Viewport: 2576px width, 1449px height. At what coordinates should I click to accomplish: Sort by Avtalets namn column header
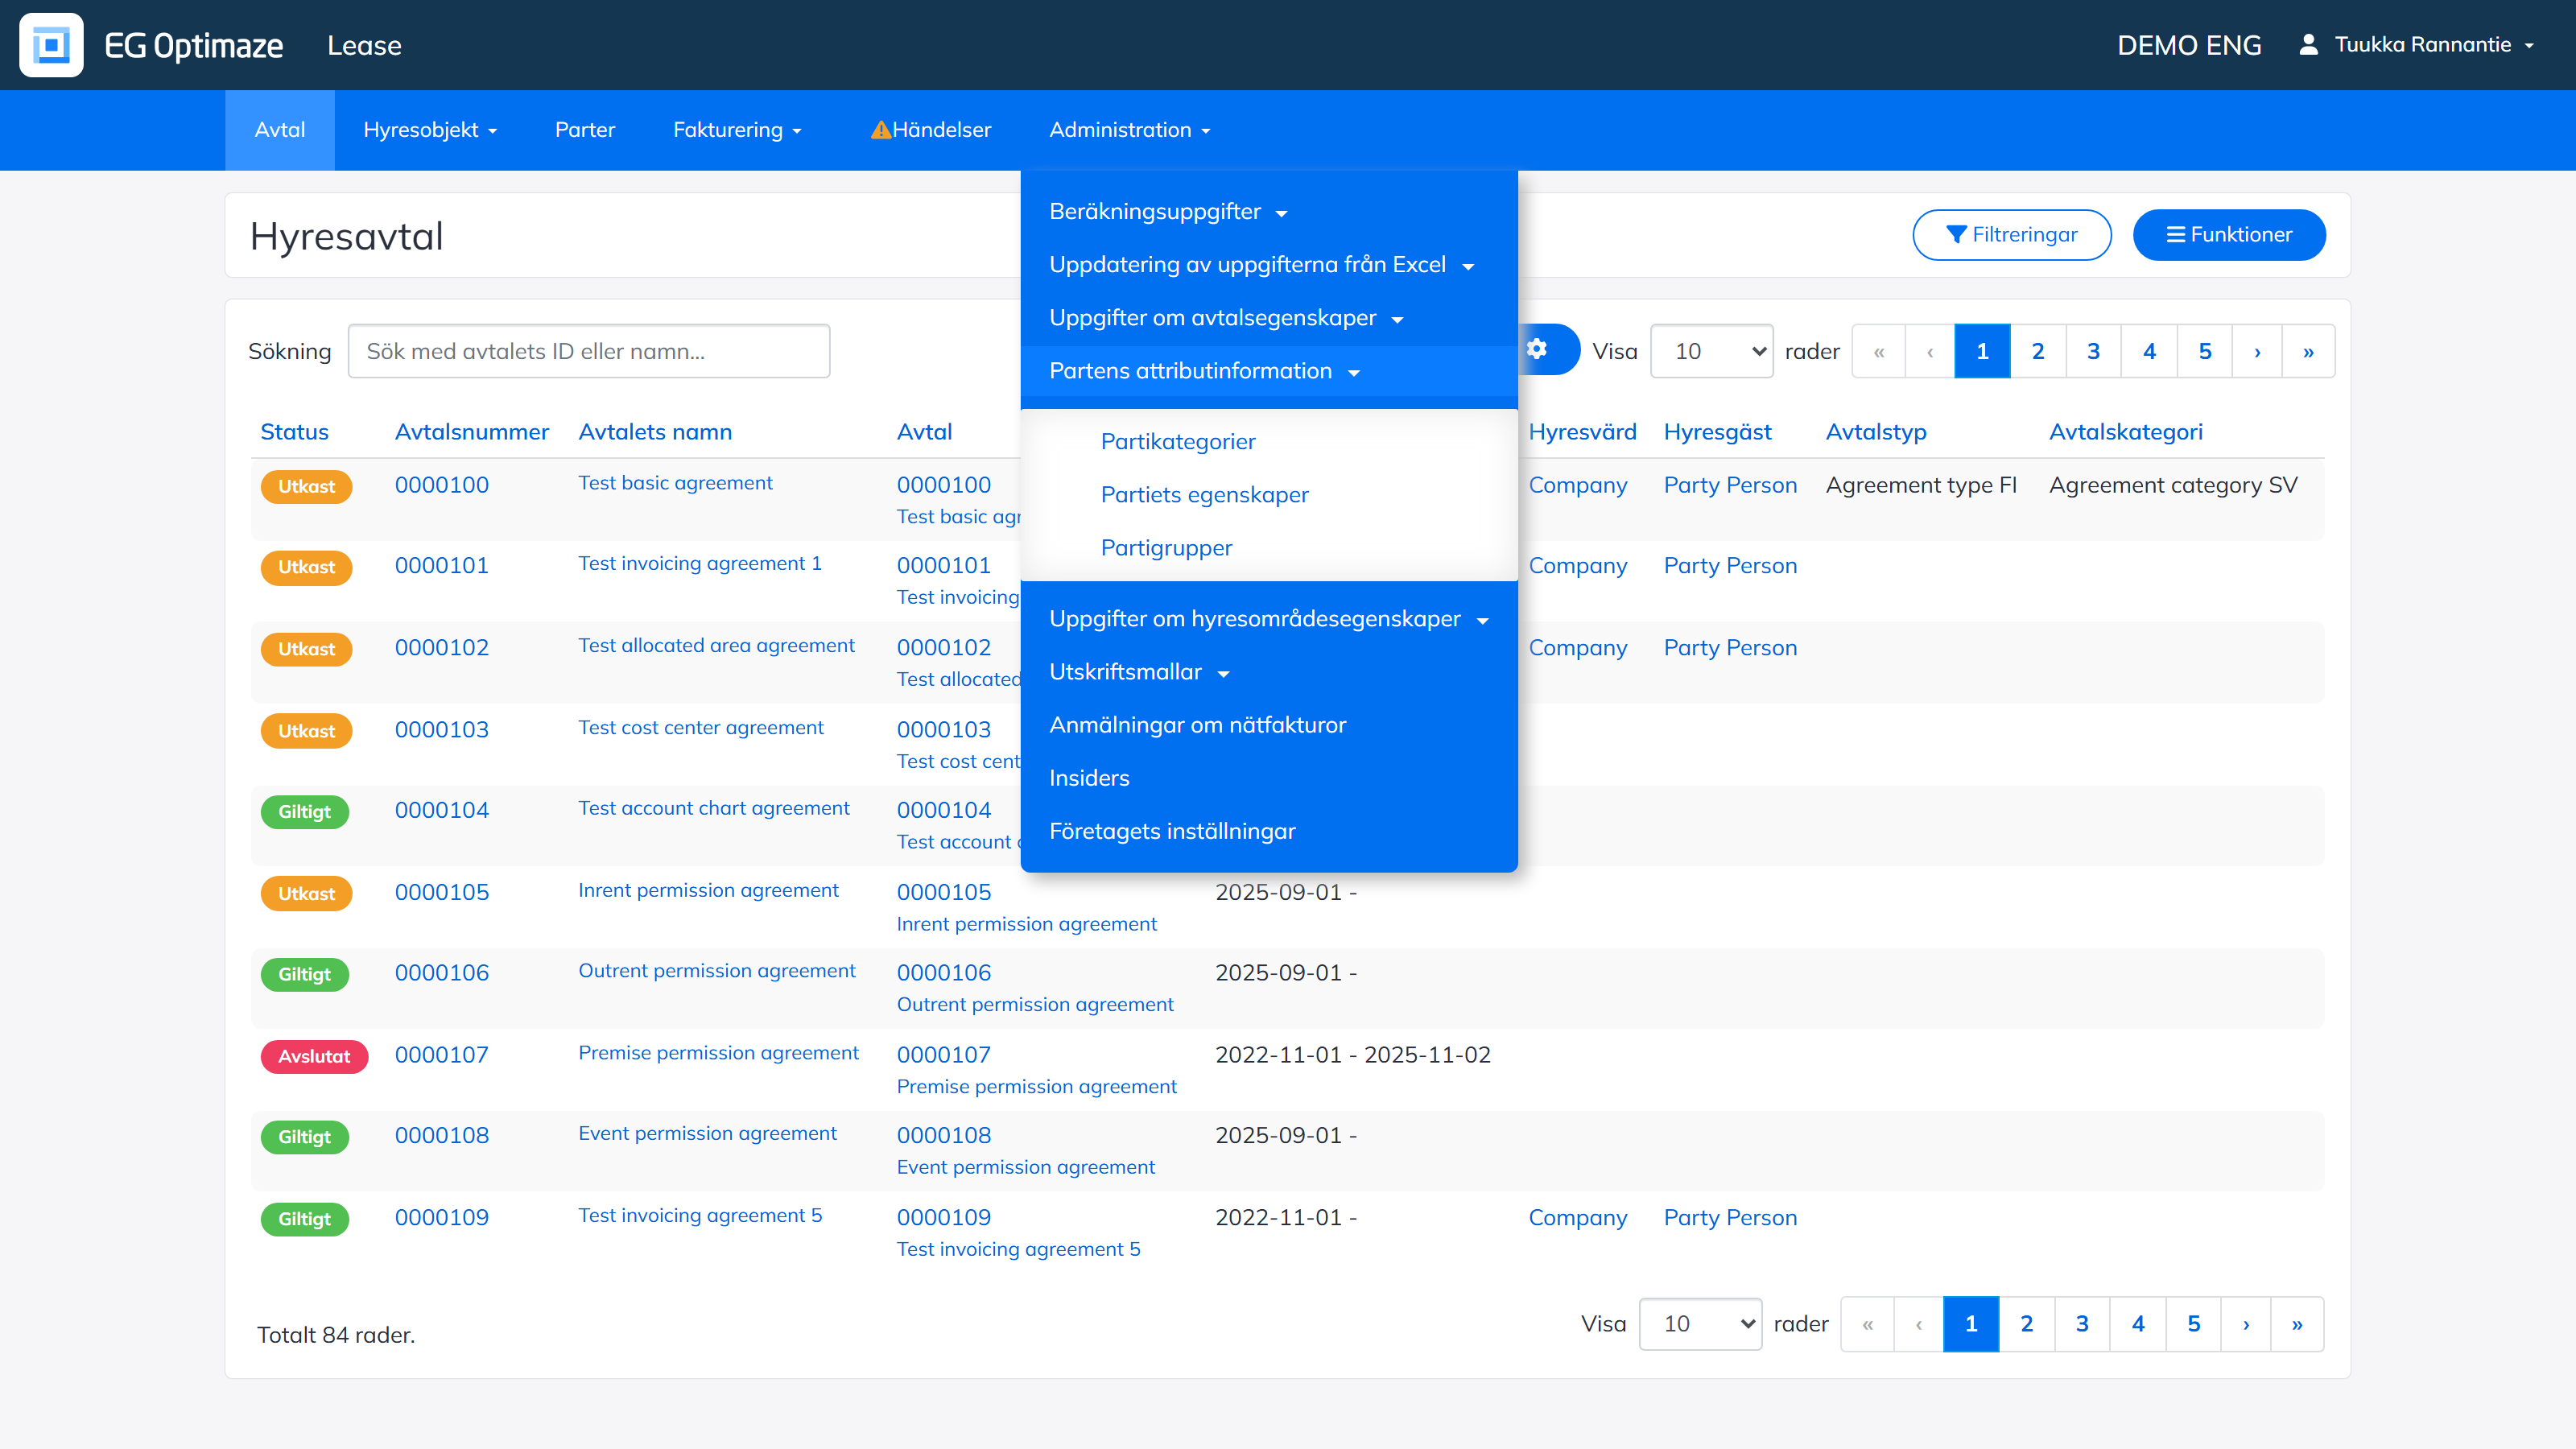click(655, 432)
